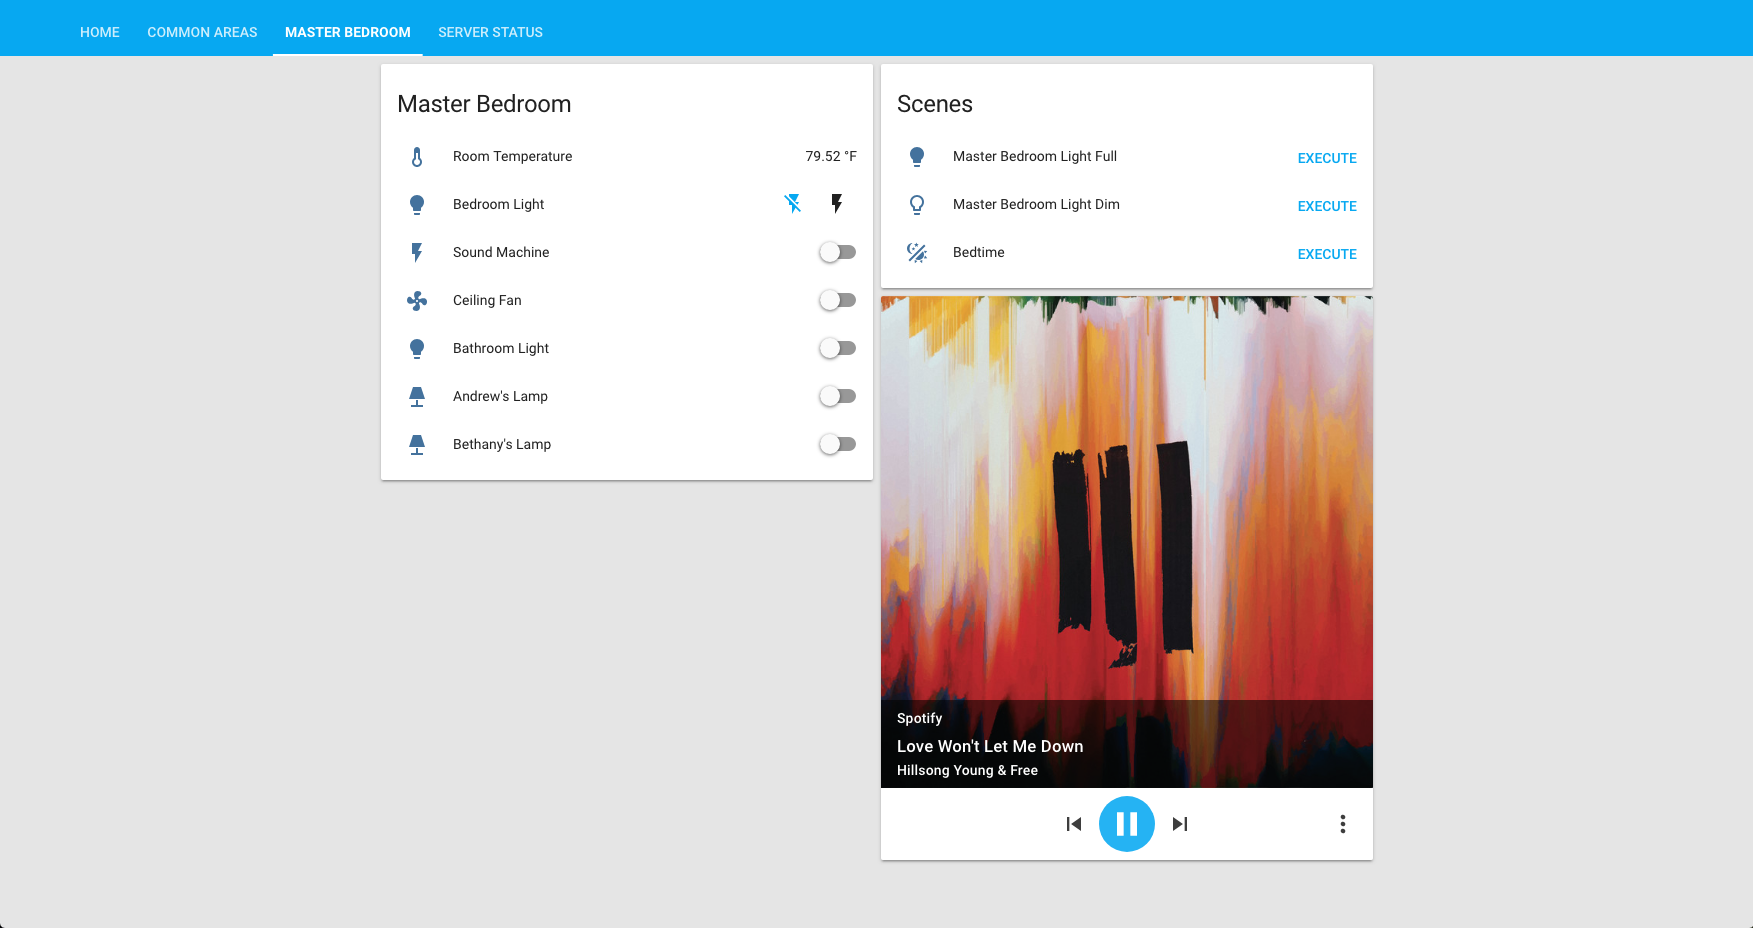Screen dimensions: 1753x928
Task: Turn on Bedroom Light with flash-on icon
Action: pyautogui.click(x=837, y=204)
